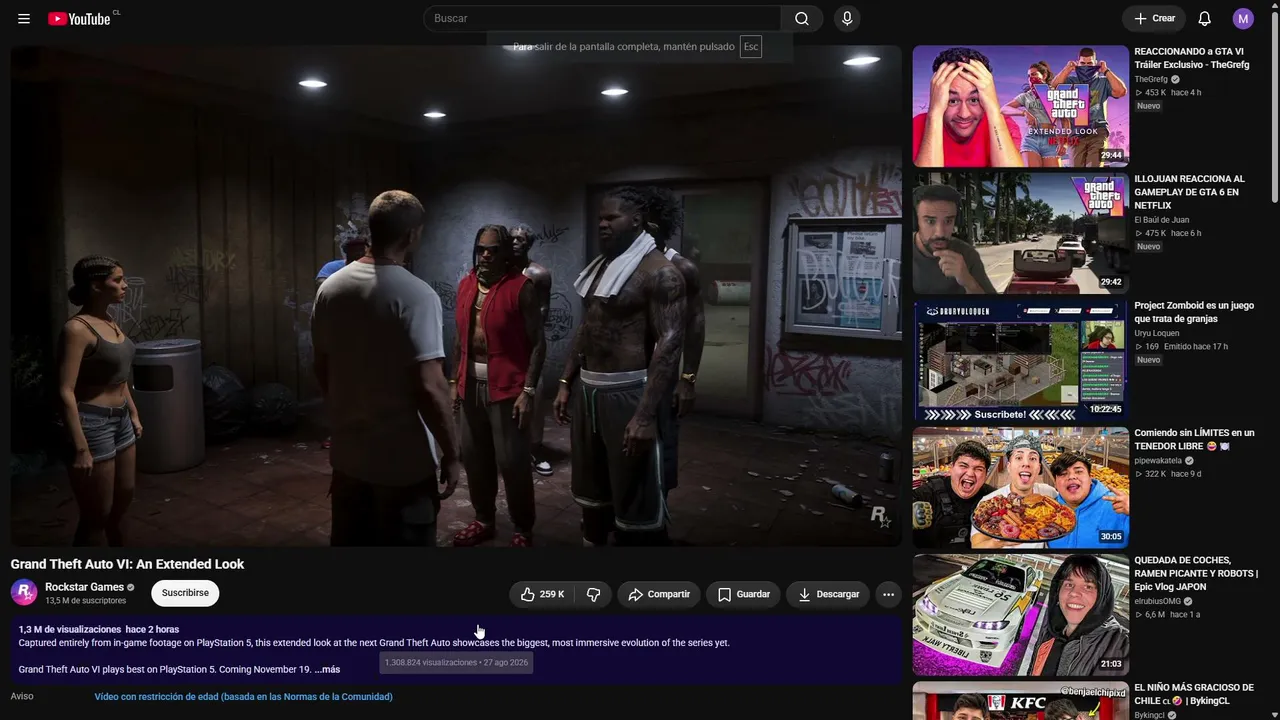Image resolution: width=1280 pixels, height=720 pixels.
Task: Download the video with Descargar
Action: [829, 594]
